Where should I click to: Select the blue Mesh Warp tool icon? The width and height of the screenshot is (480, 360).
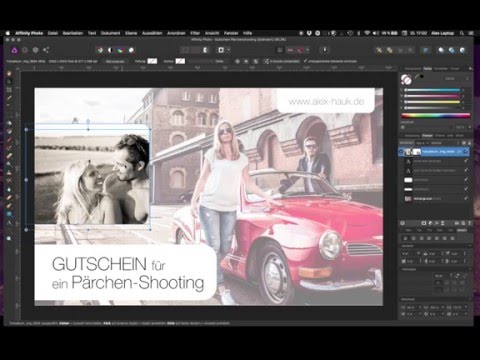(x=9, y=214)
